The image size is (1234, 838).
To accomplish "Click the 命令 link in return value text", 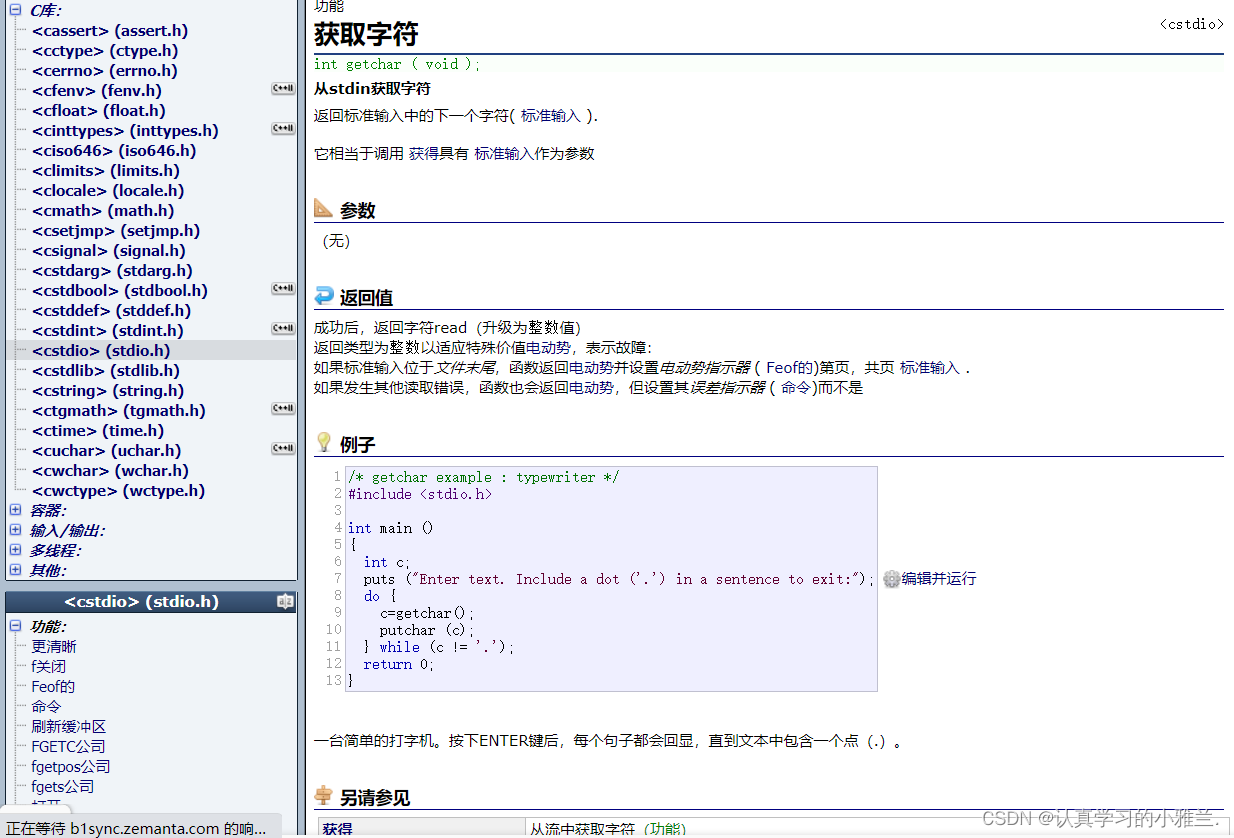I will click(796, 388).
